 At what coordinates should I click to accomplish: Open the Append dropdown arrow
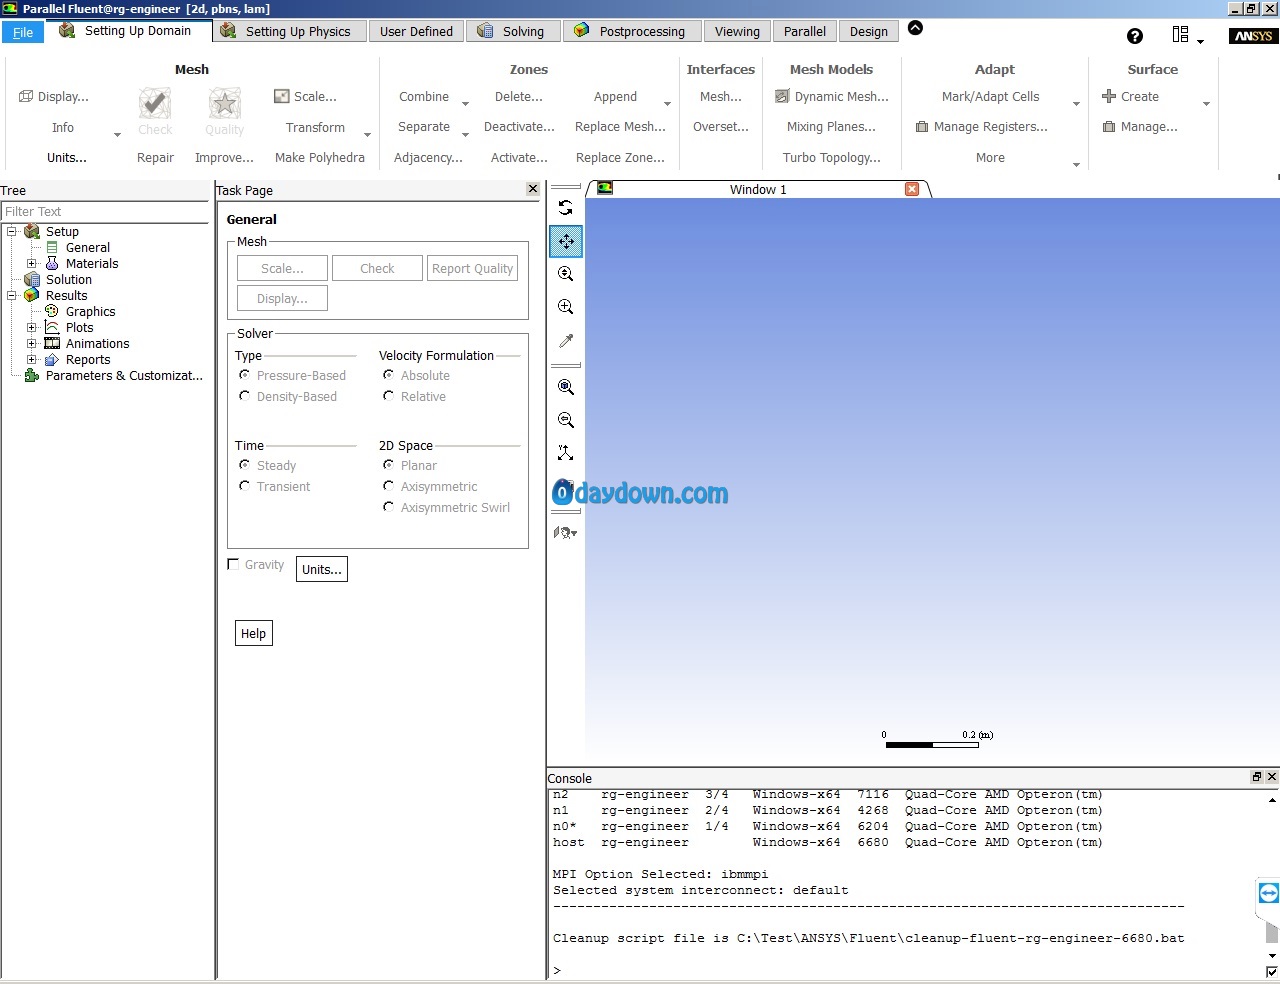pos(667,103)
